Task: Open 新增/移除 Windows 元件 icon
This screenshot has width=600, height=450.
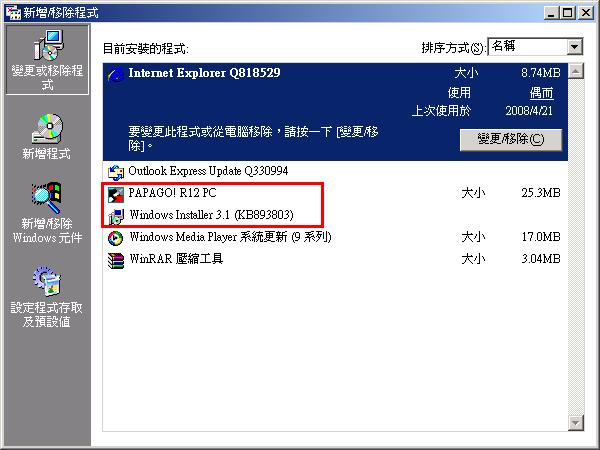Action: (x=47, y=197)
